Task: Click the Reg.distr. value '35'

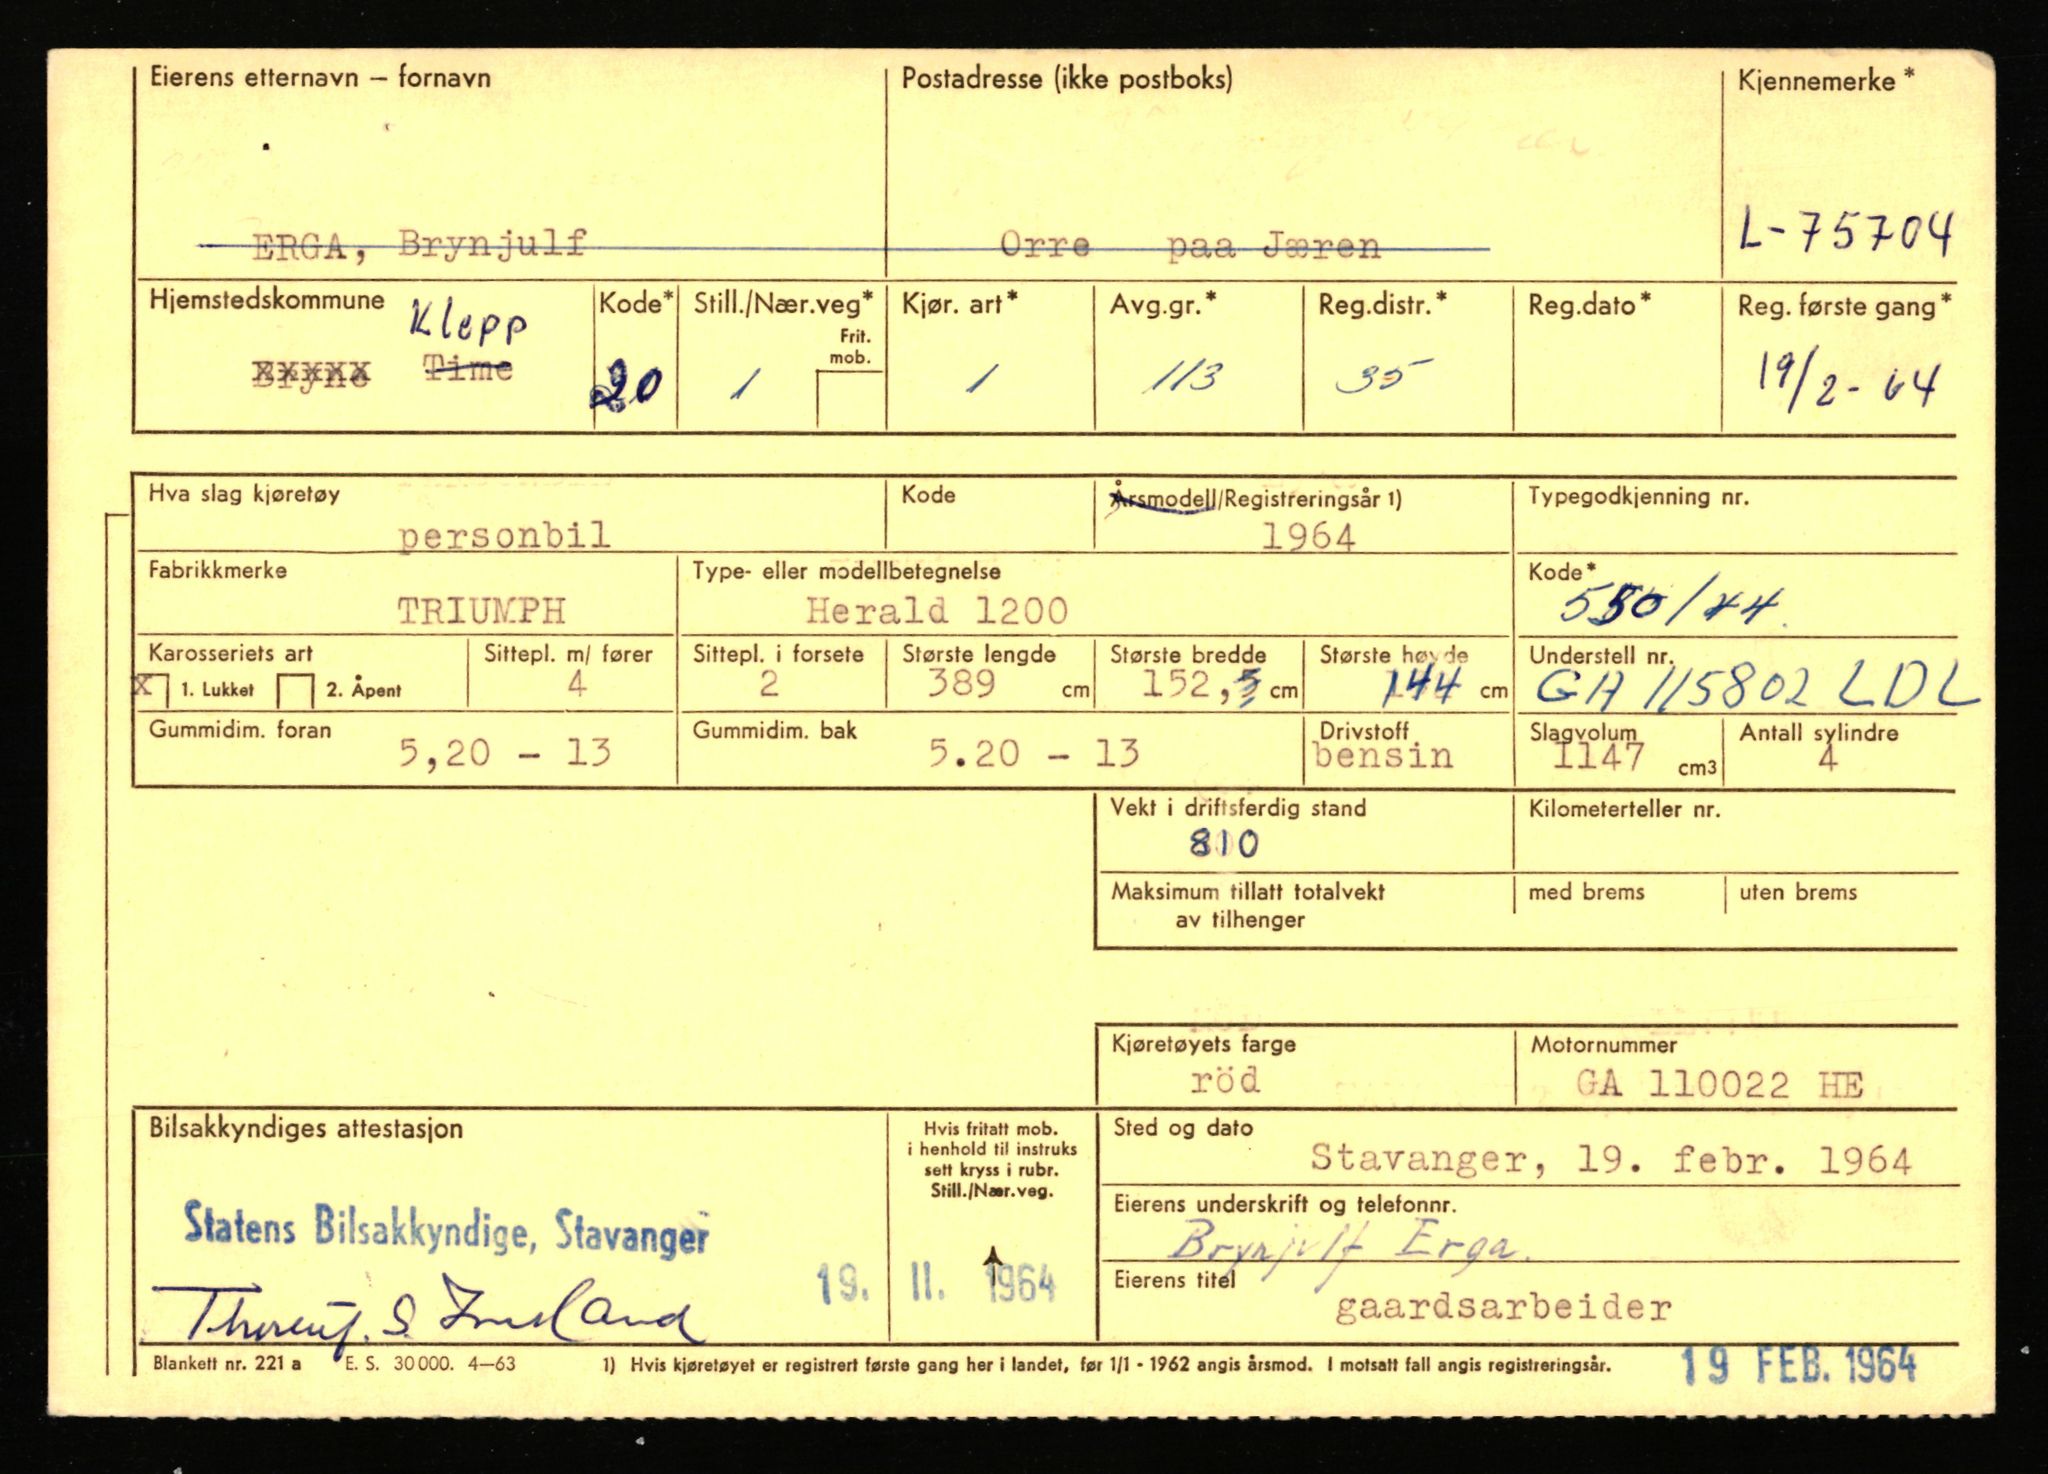Action: click(1383, 376)
